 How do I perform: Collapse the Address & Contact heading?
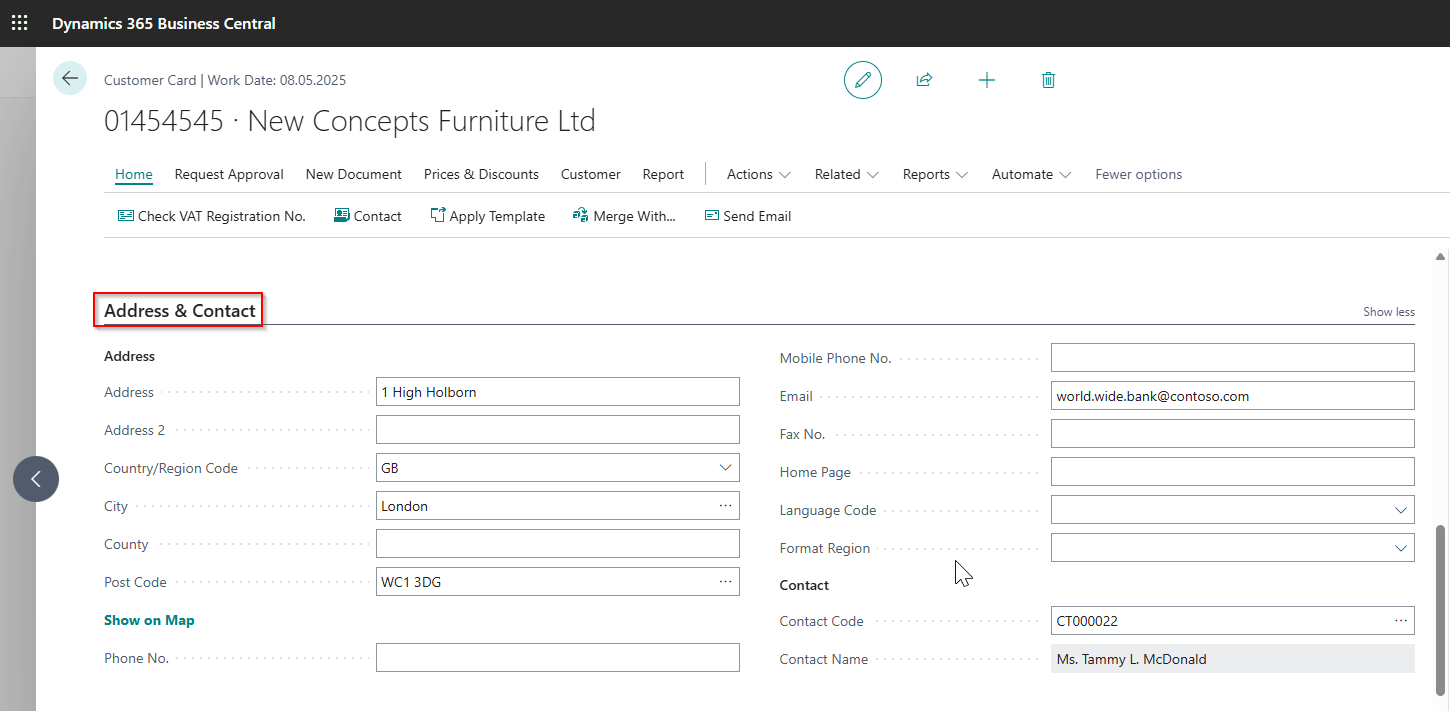[x=180, y=311]
